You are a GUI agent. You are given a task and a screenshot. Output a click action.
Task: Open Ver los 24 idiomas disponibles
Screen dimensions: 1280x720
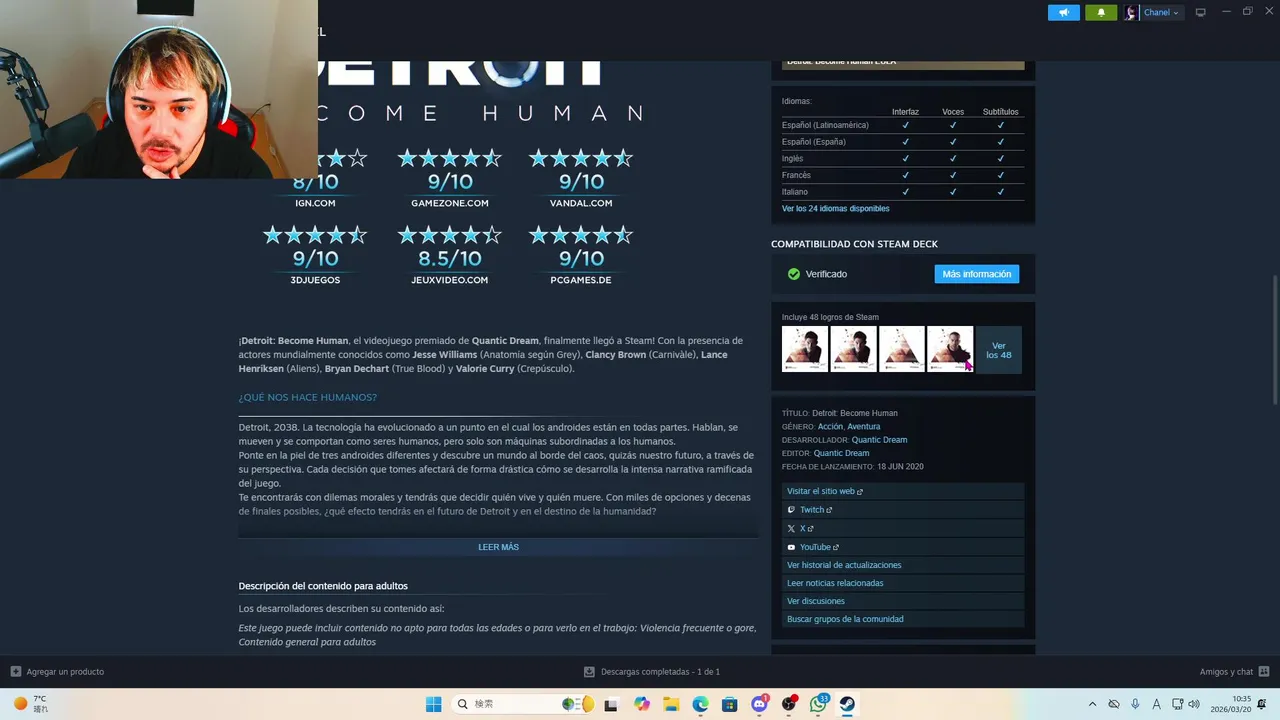tap(835, 209)
